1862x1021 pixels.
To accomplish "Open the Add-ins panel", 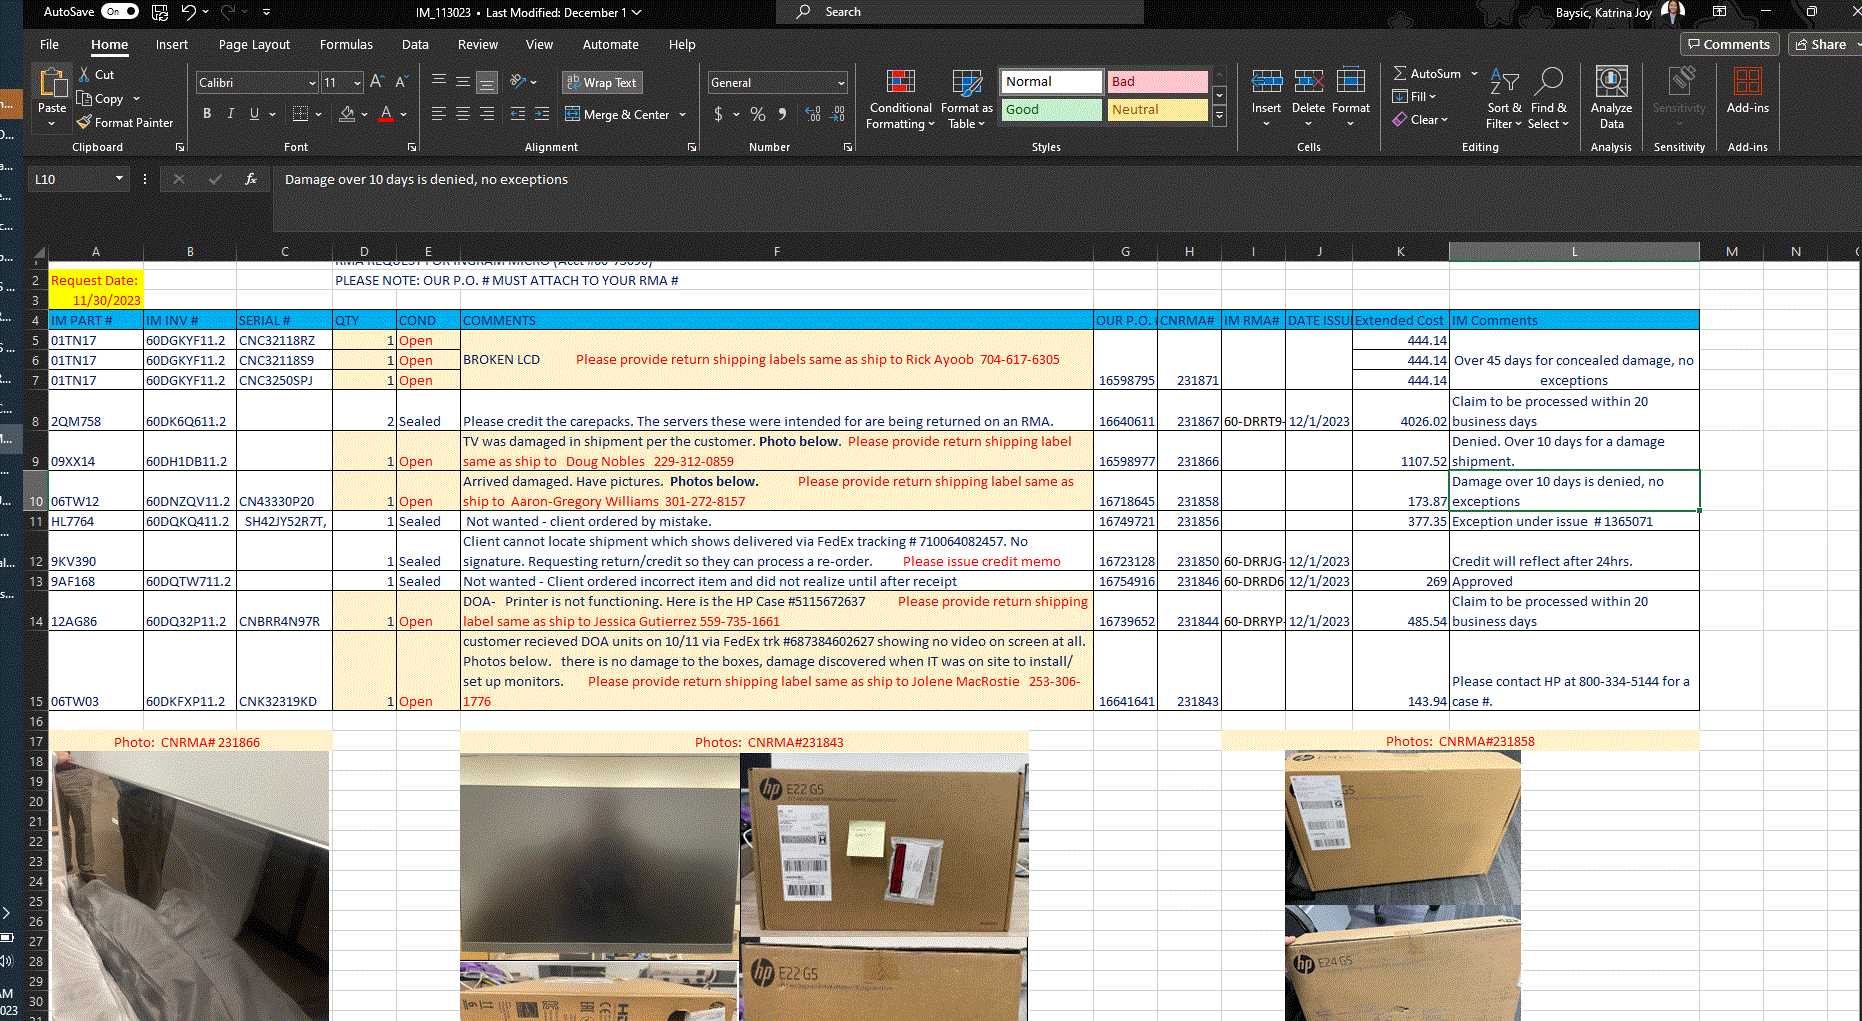I will [x=1747, y=92].
